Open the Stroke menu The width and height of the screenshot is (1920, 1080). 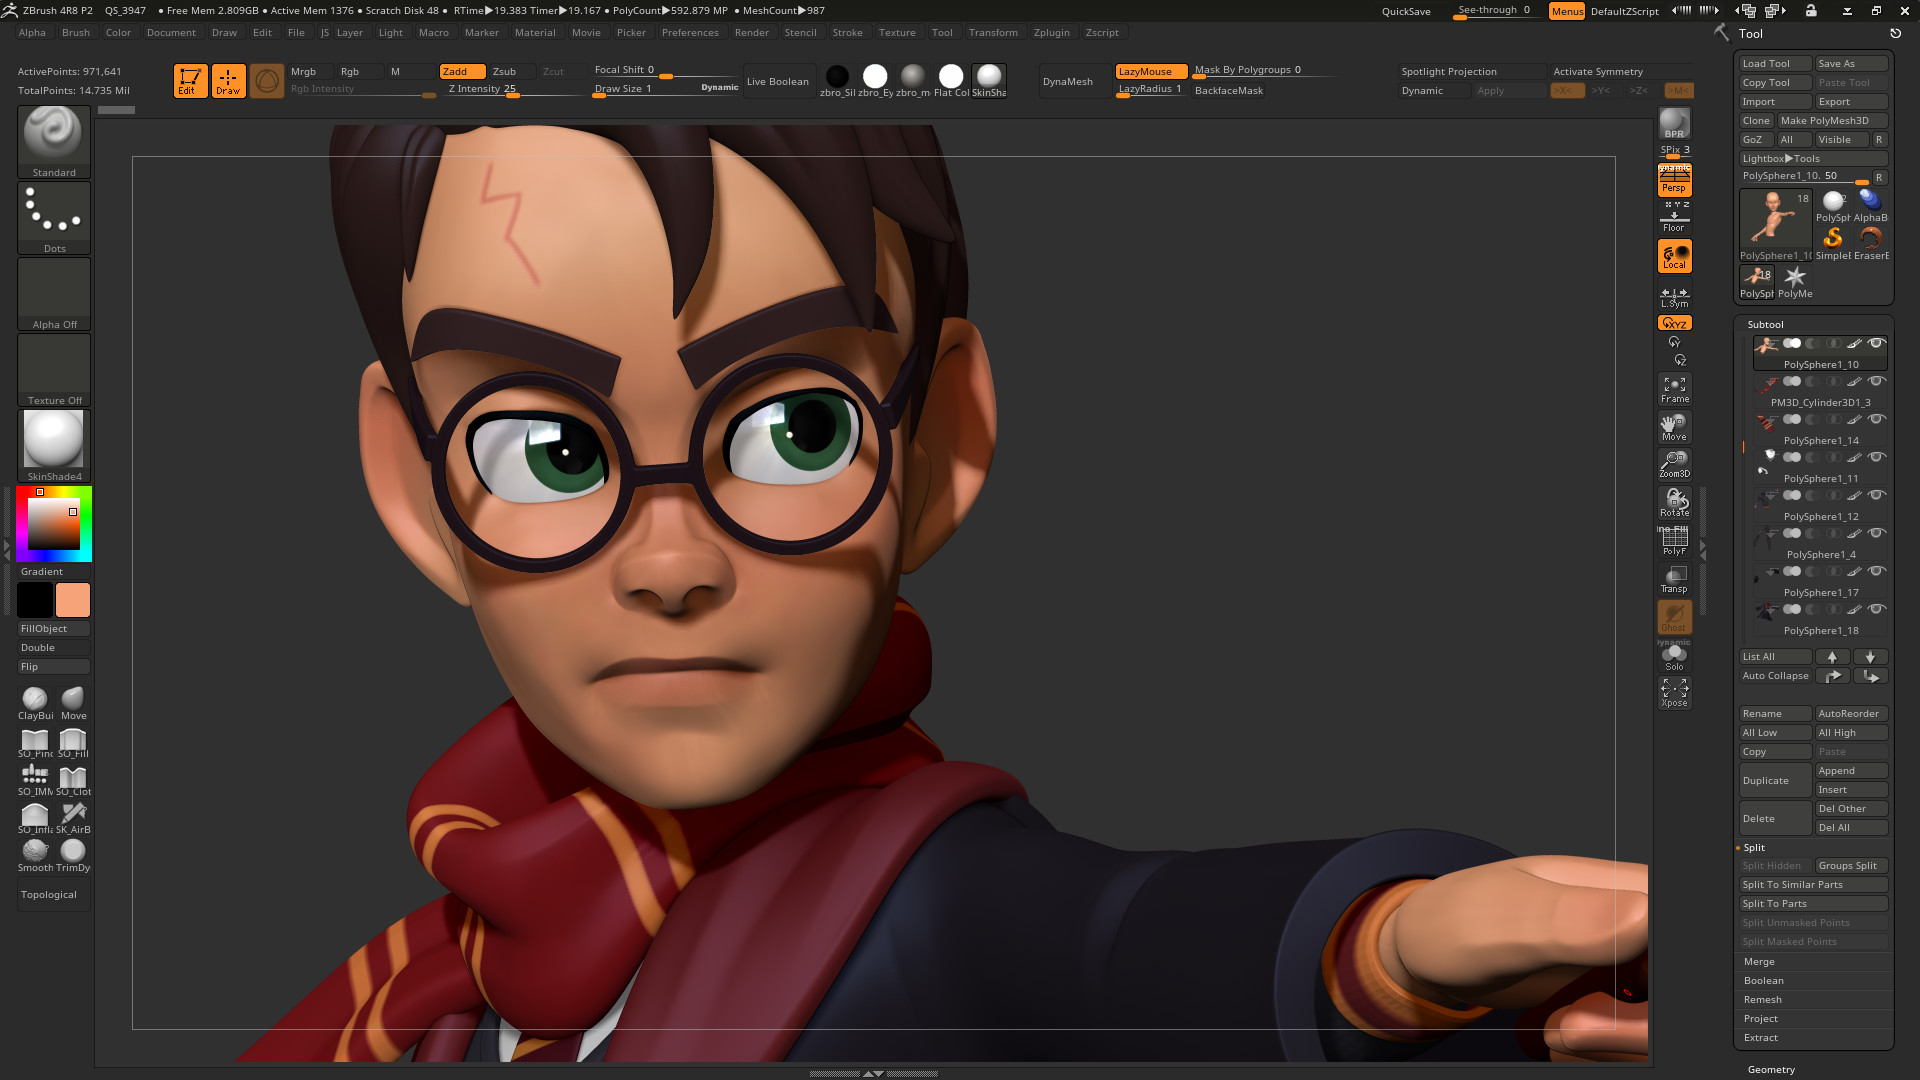tap(847, 32)
